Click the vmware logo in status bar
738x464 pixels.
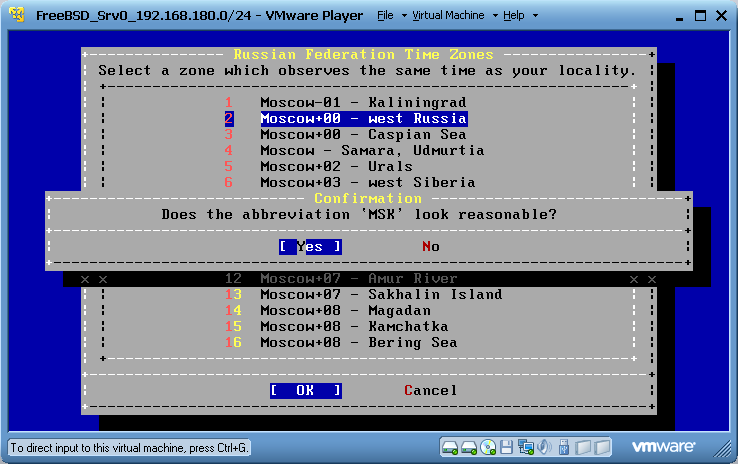(x=663, y=446)
